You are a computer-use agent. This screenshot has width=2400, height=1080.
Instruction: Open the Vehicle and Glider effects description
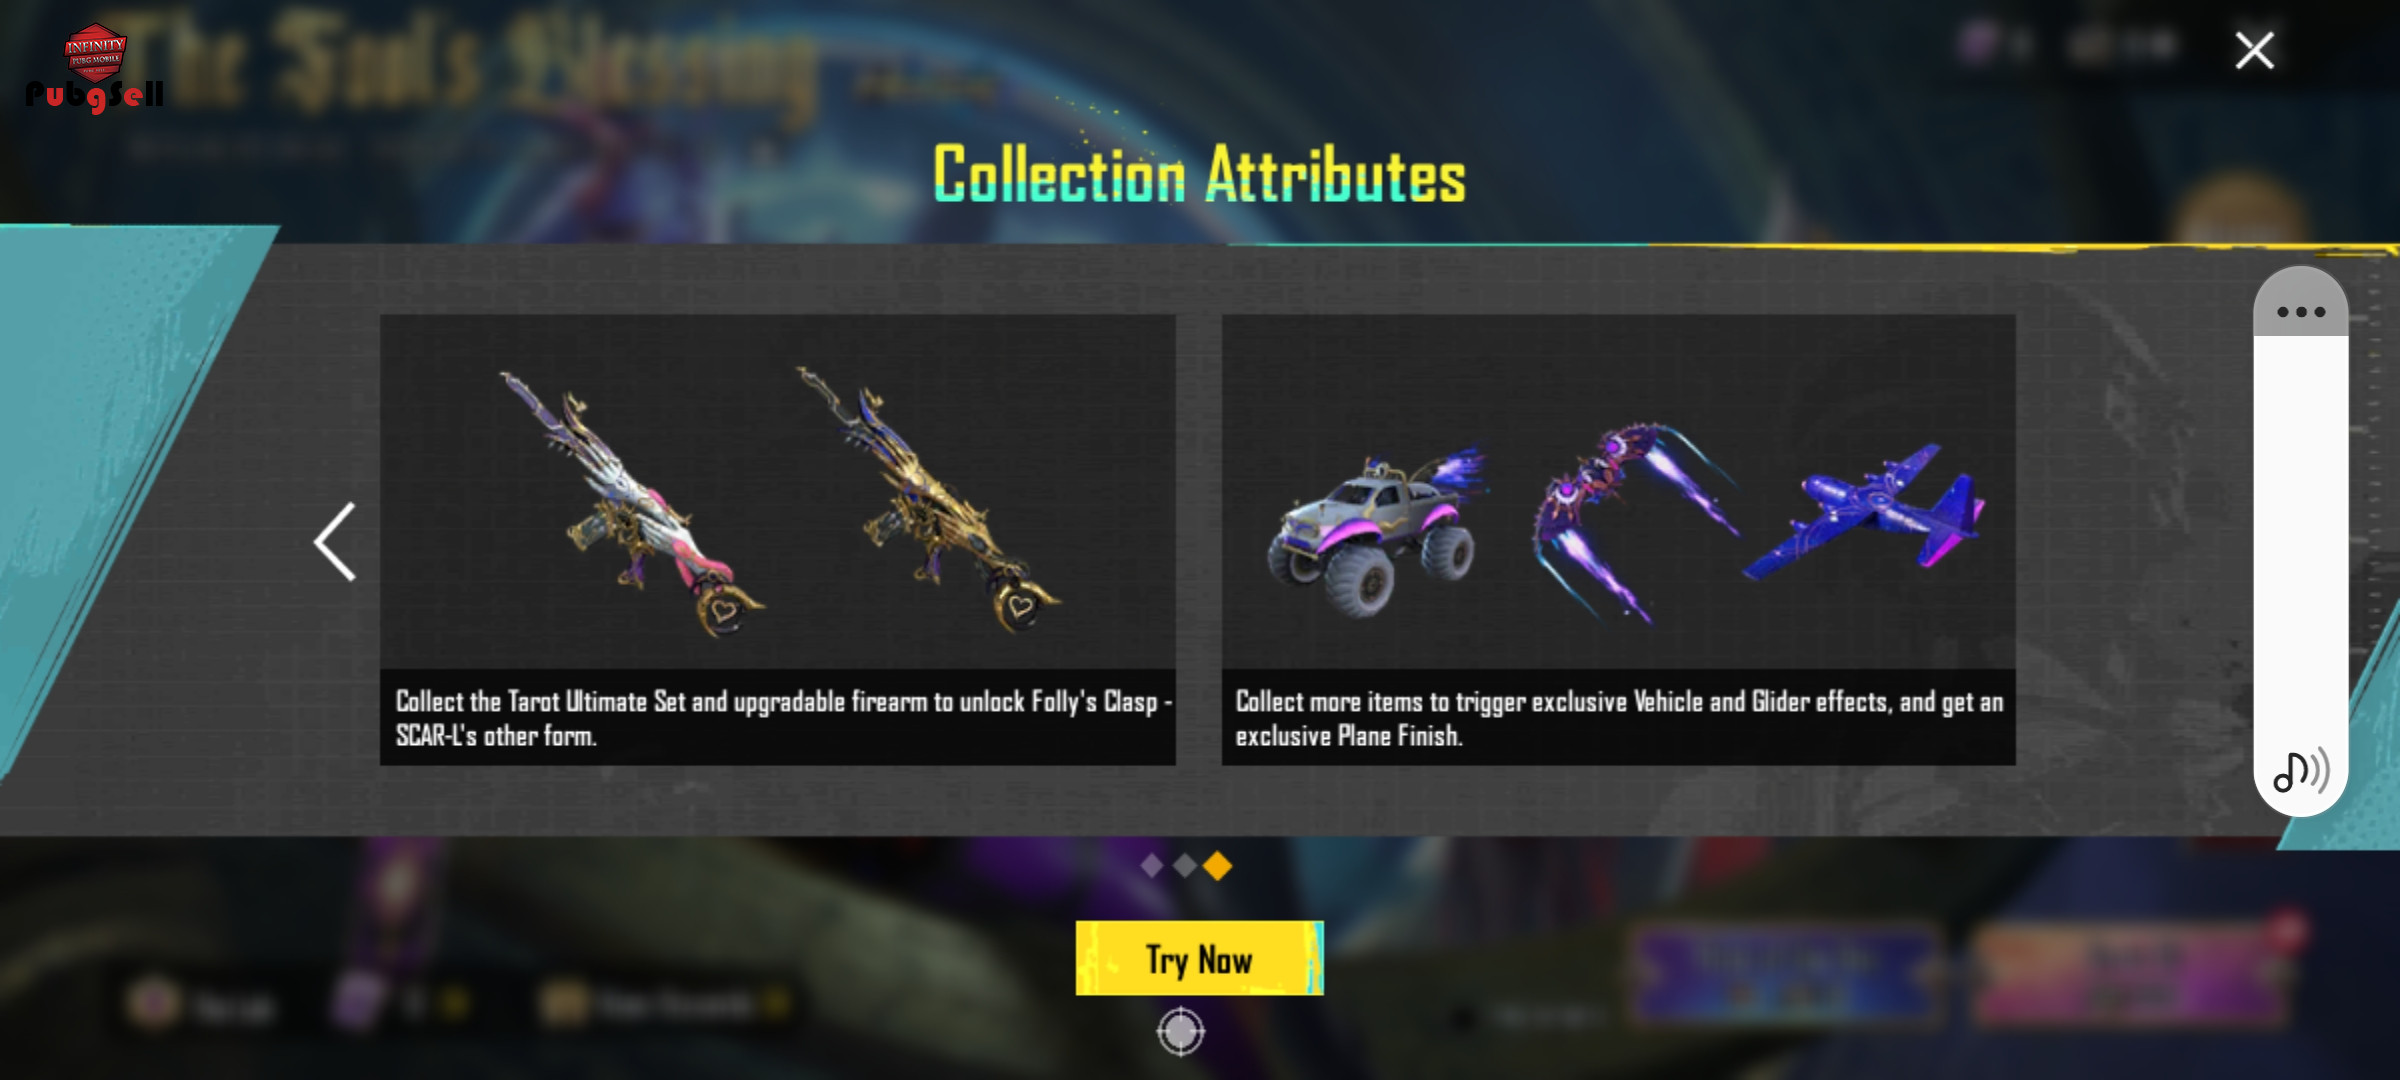[1618, 717]
